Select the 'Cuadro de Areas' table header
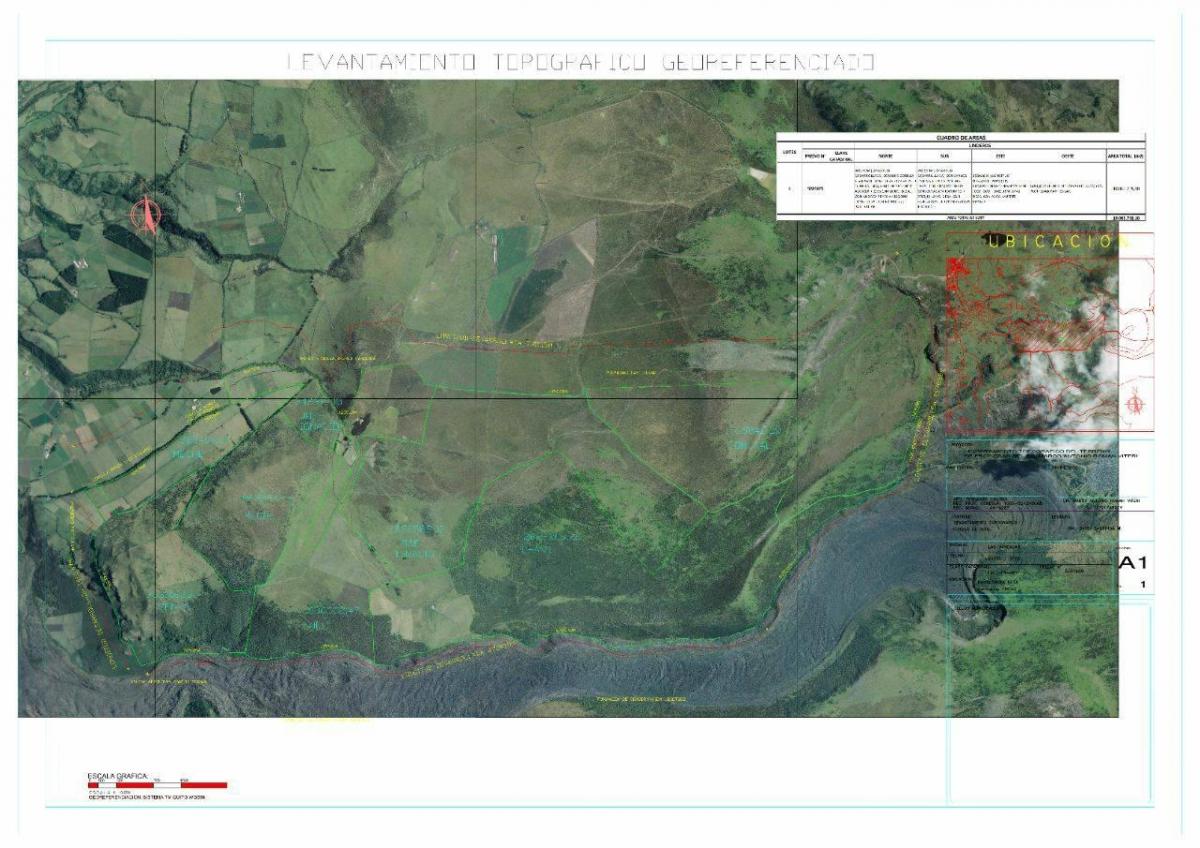 [x=959, y=137]
